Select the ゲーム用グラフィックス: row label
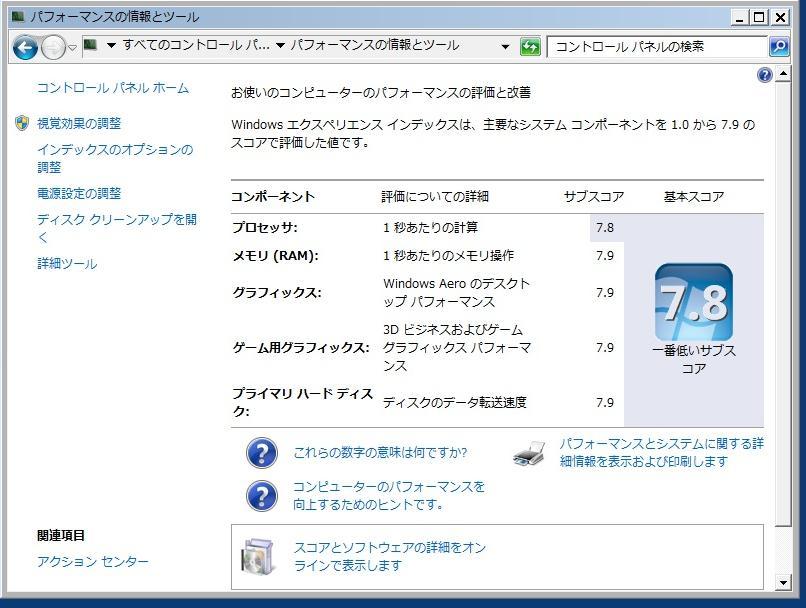 pos(301,348)
